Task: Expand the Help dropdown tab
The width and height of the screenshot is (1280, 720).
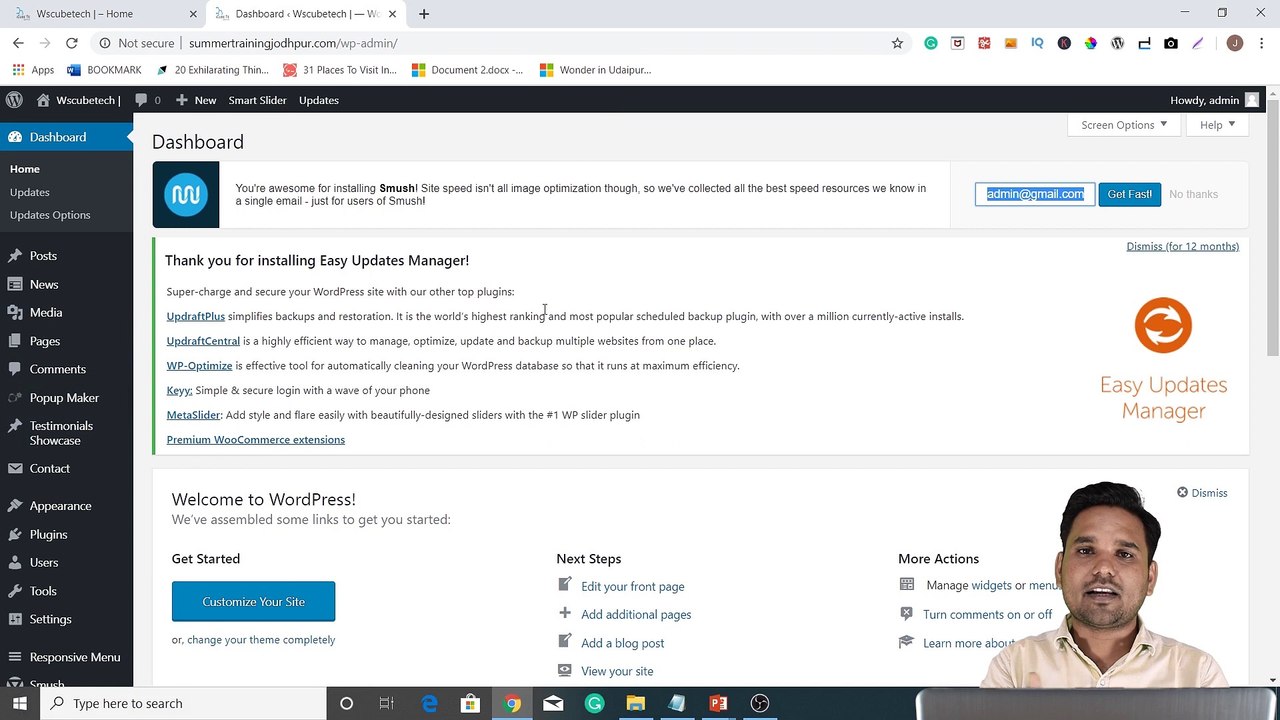Action: (x=1217, y=125)
